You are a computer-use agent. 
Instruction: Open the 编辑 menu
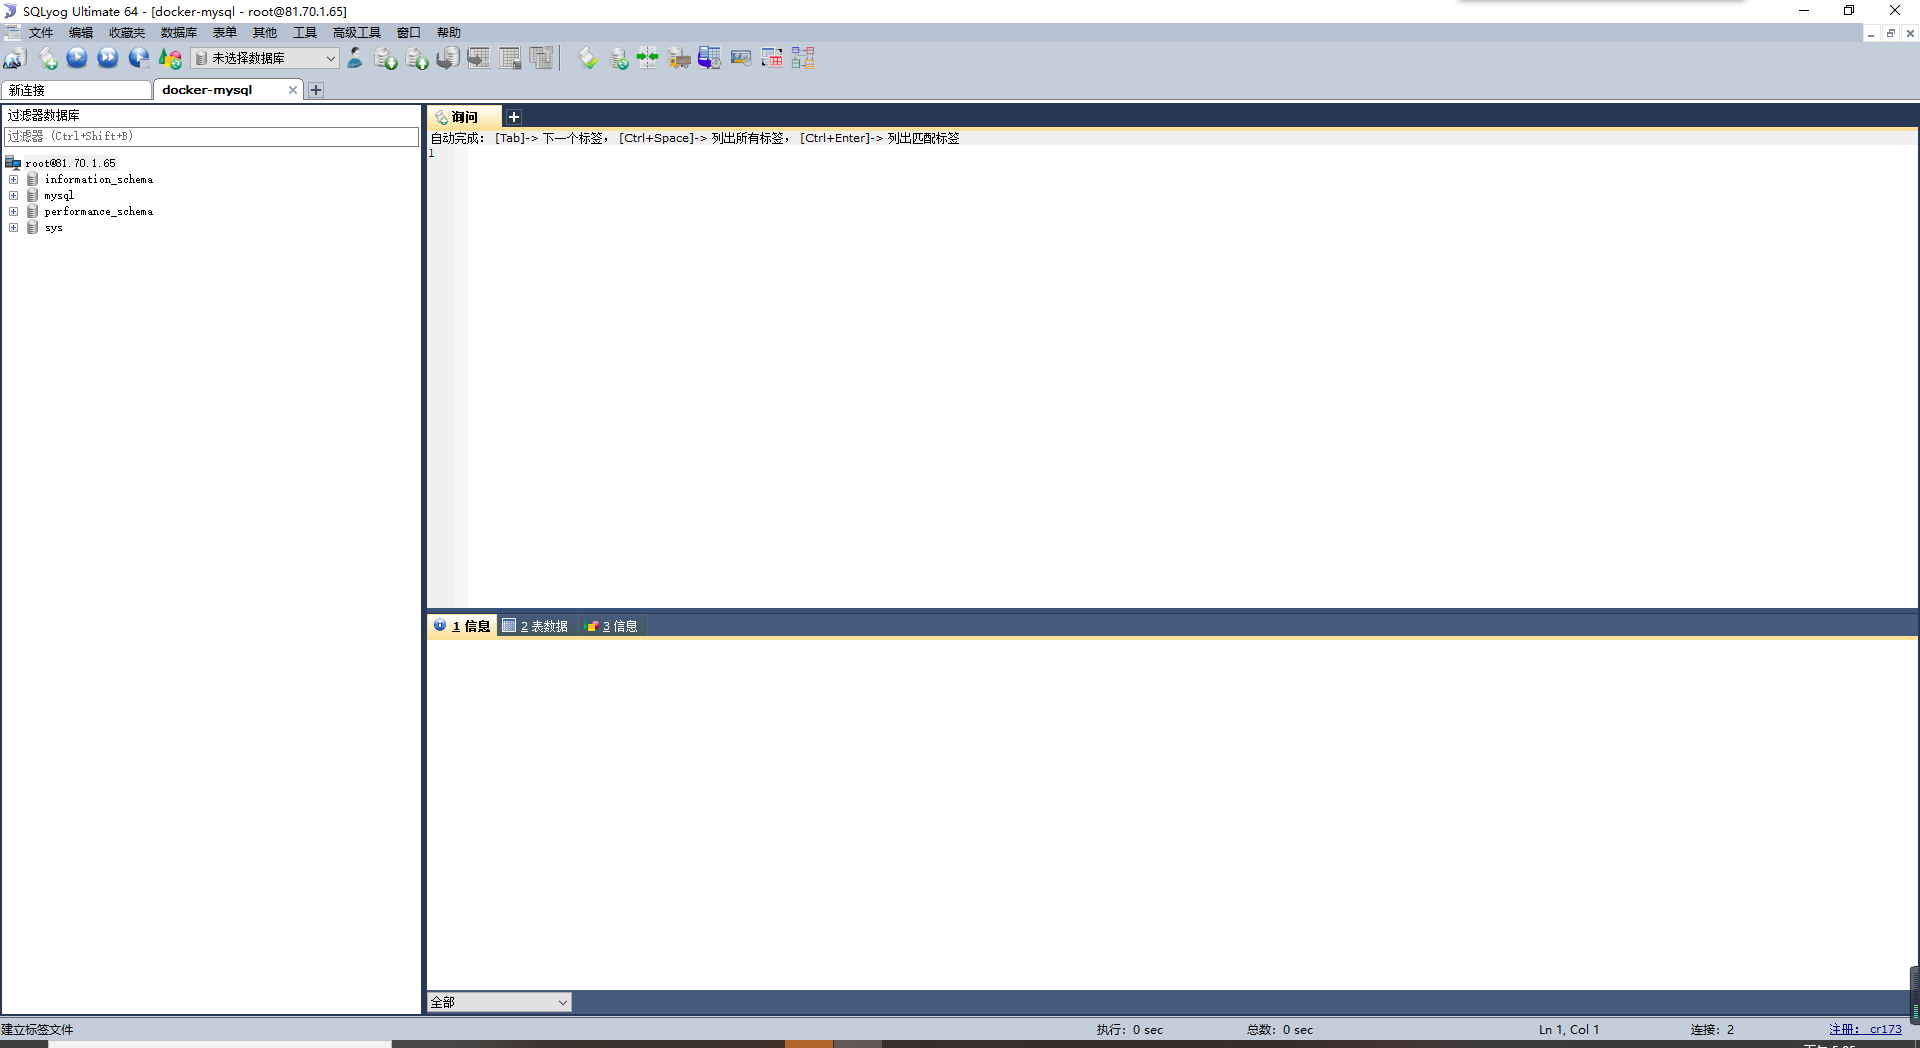click(x=81, y=33)
